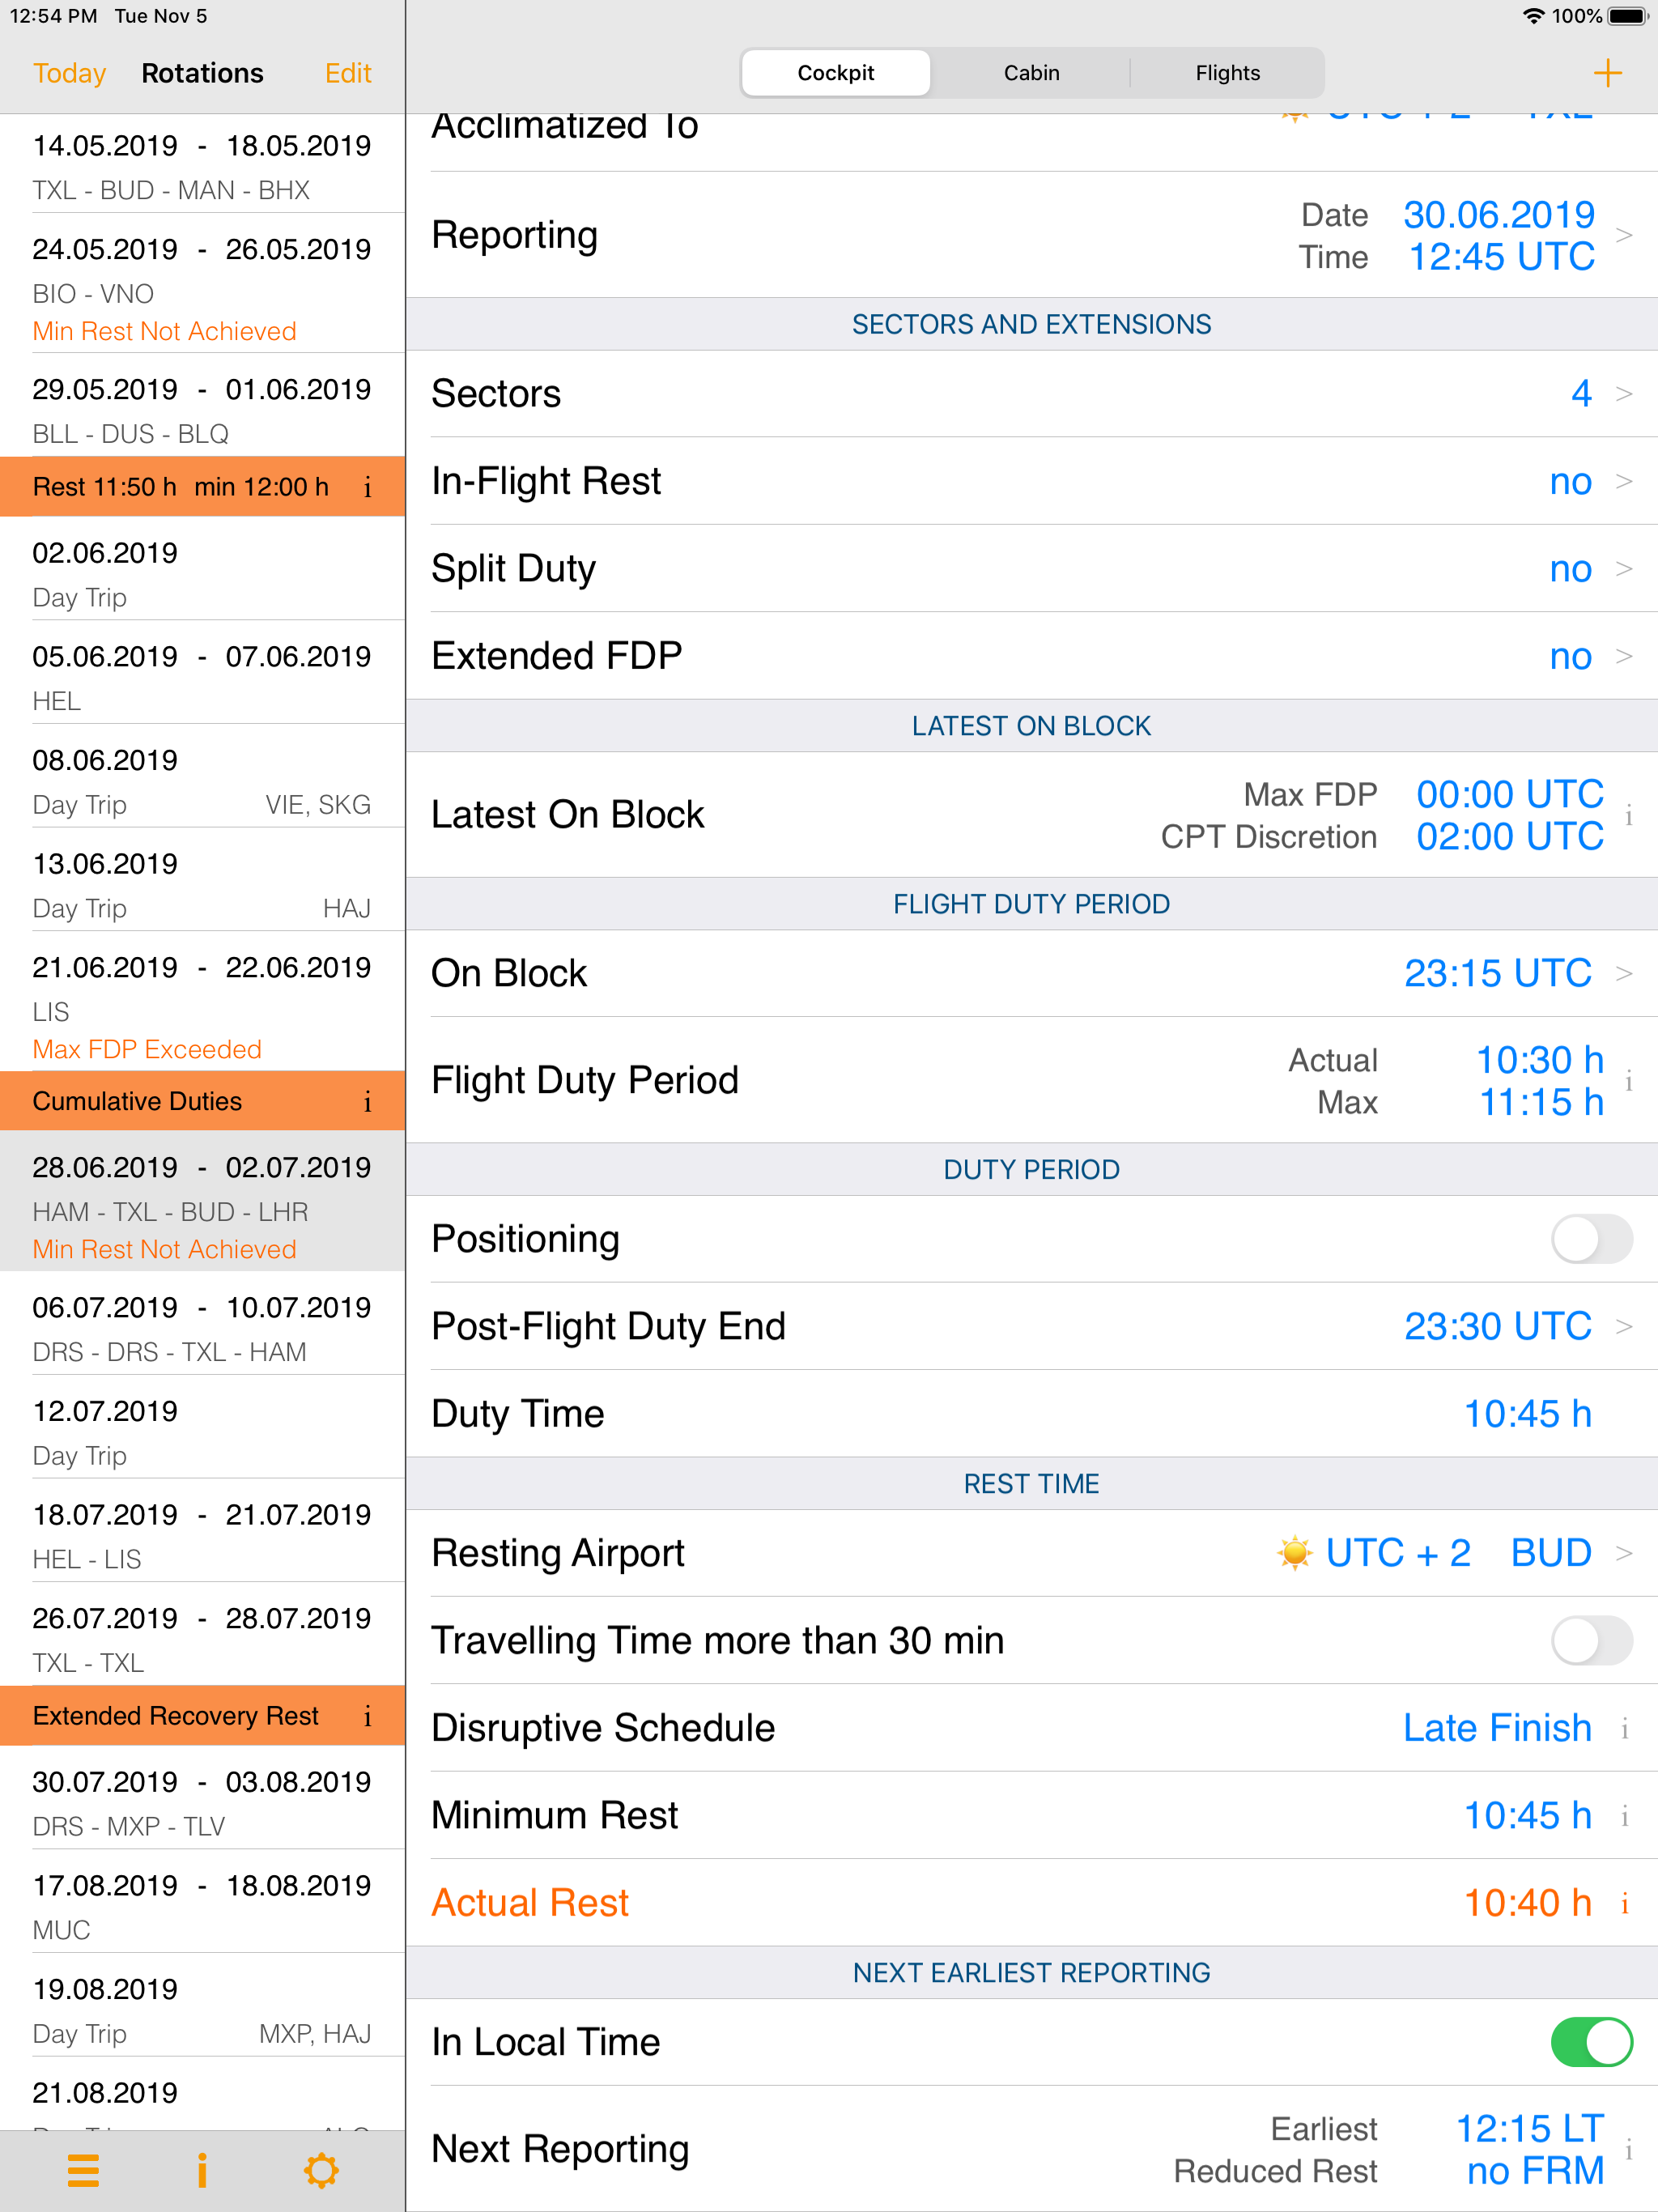Expand the Sectors row chevron
This screenshot has width=1658, height=2212.
pyautogui.click(x=1625, y=394)
